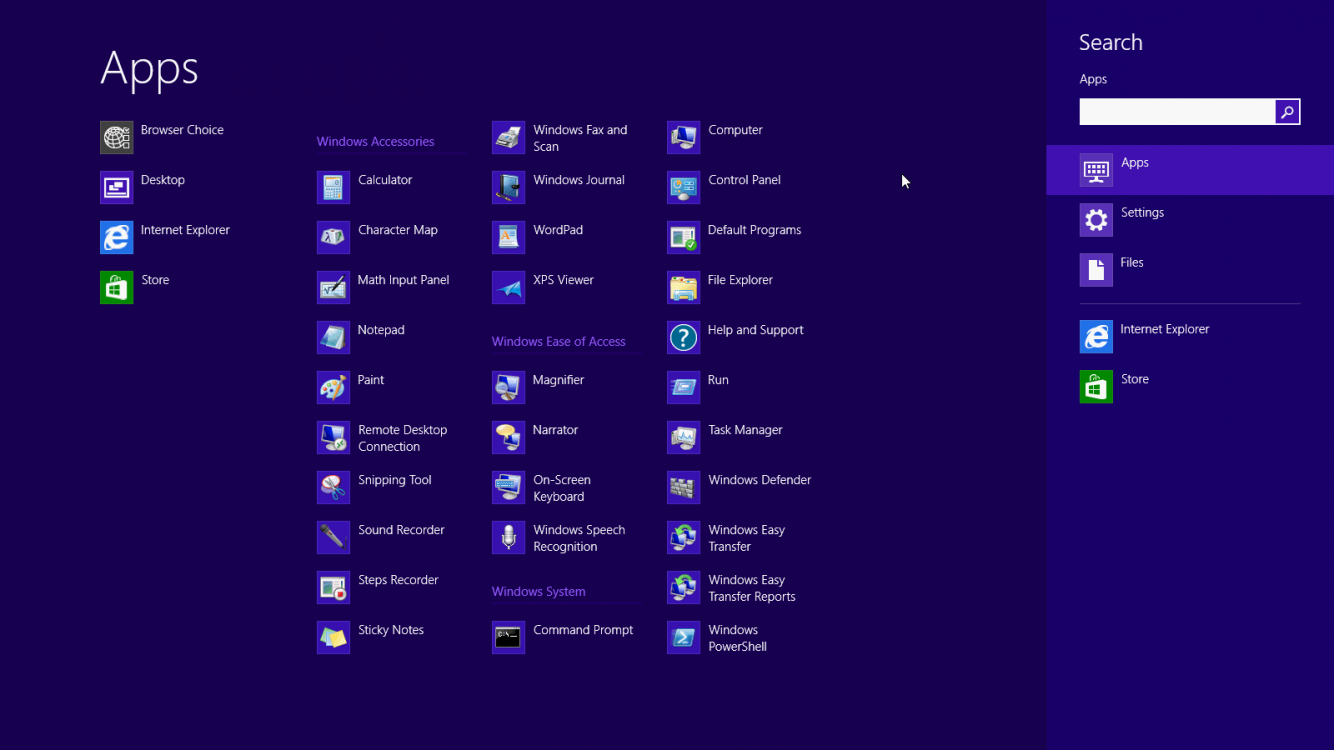Open the Control Panel icon
Screen dimensions: 1334x750
point(683,187)
